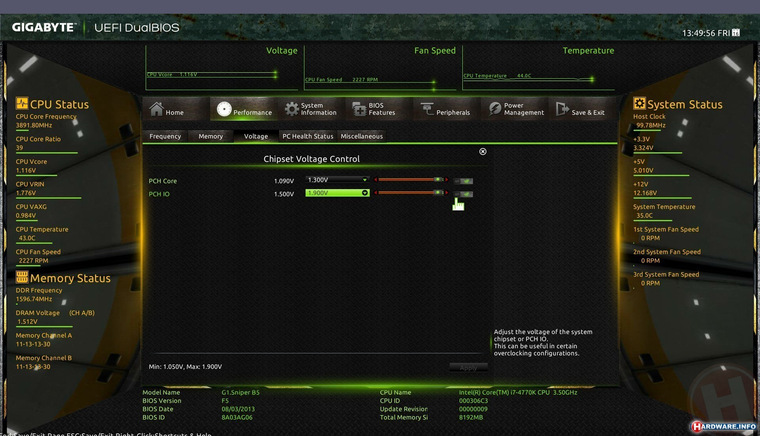Switch to the Memory tab
This screenshot has height=436, width=760.
pyautogui.click(x=210, y=136)
